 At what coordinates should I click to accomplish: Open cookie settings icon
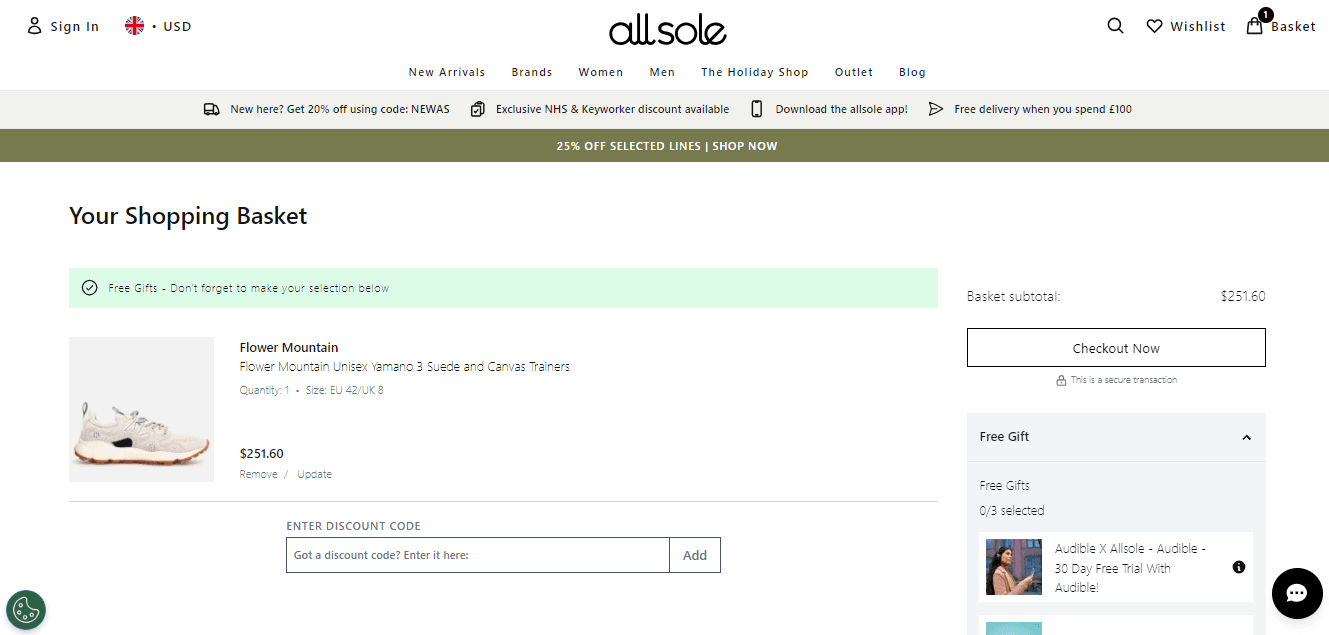tap(26, 610)
